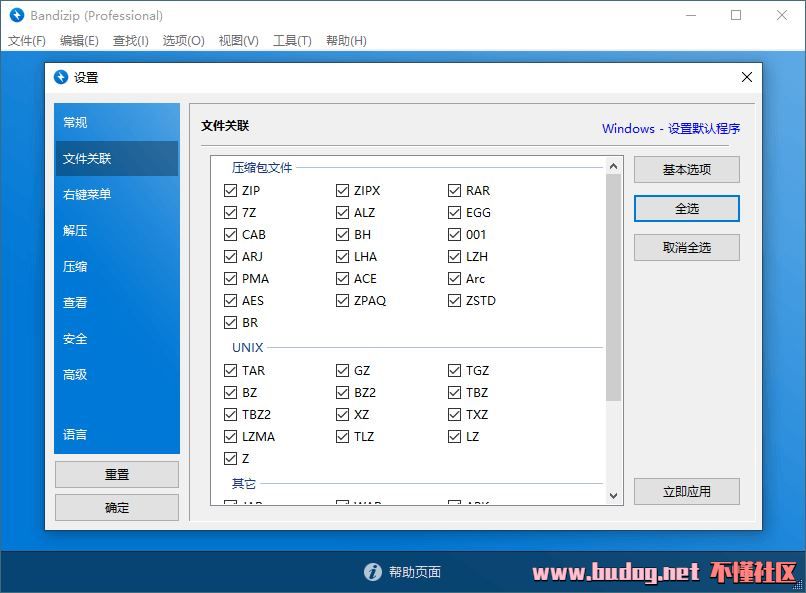Switch to the 右键菜单 settings tab
The image size is (806, 593).
[87, 194]
